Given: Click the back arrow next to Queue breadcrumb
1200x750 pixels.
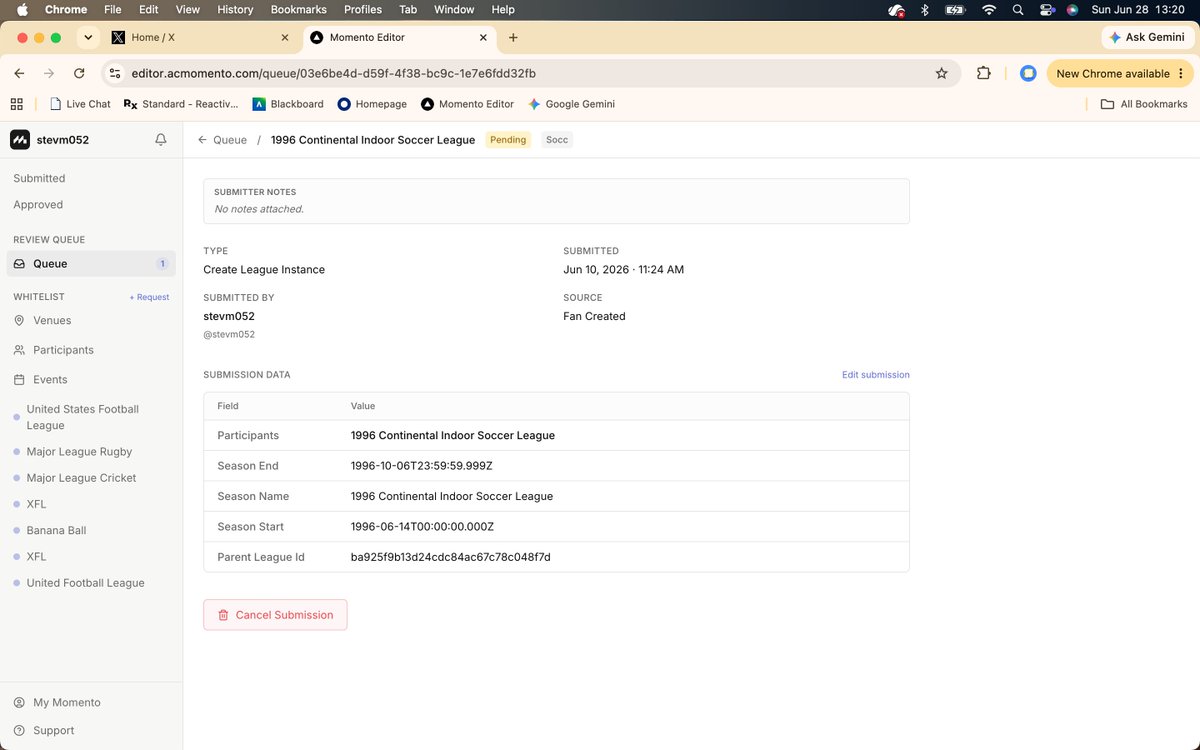Looking at the screenshot, I should coord(202,140).
